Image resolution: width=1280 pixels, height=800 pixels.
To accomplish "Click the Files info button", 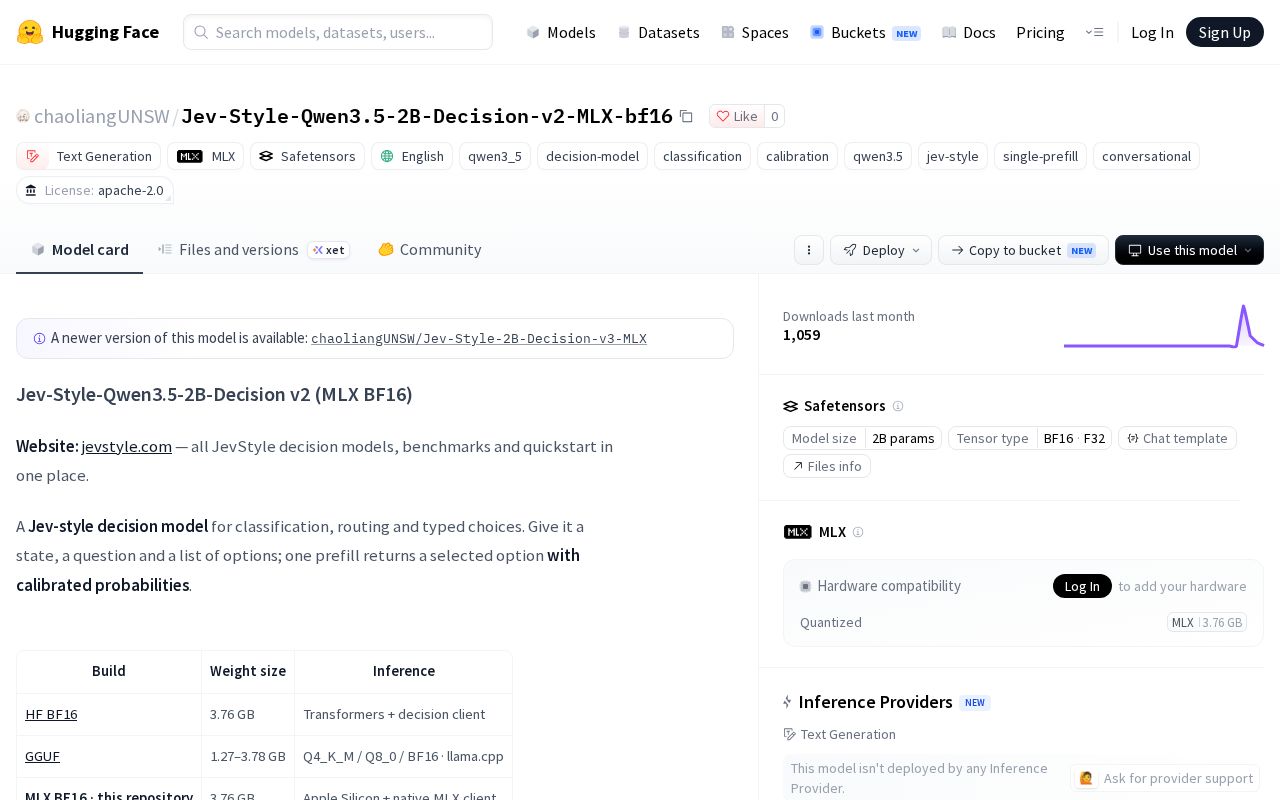I will point(827,466).
